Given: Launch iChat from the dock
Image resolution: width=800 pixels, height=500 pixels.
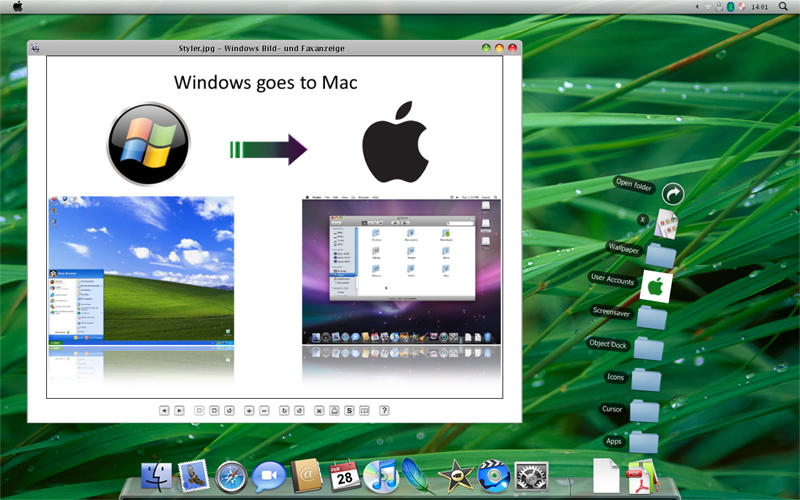Looking at the screenshot, I should (x=269, y=477).
